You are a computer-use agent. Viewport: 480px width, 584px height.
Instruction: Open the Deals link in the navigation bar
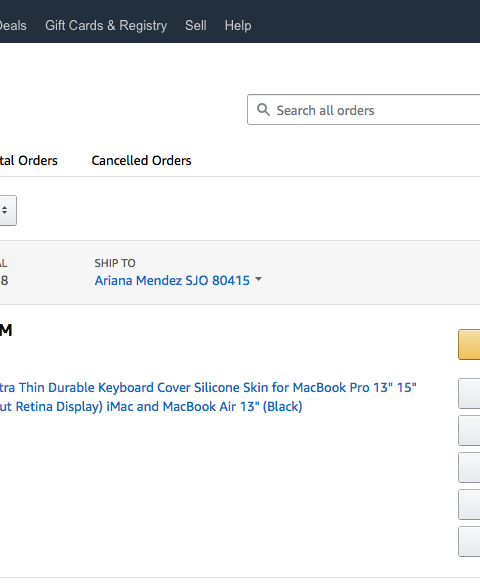(x=13, y=26)
